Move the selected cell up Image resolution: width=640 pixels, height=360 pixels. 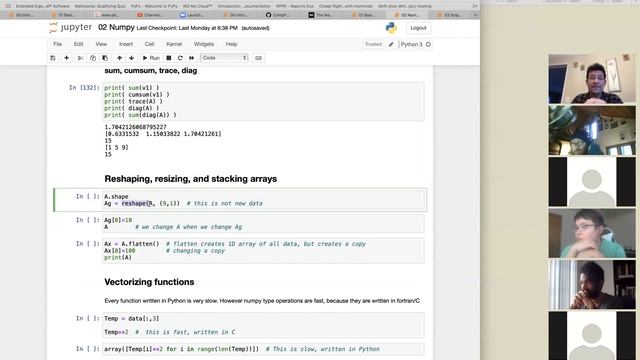[119, 58]
